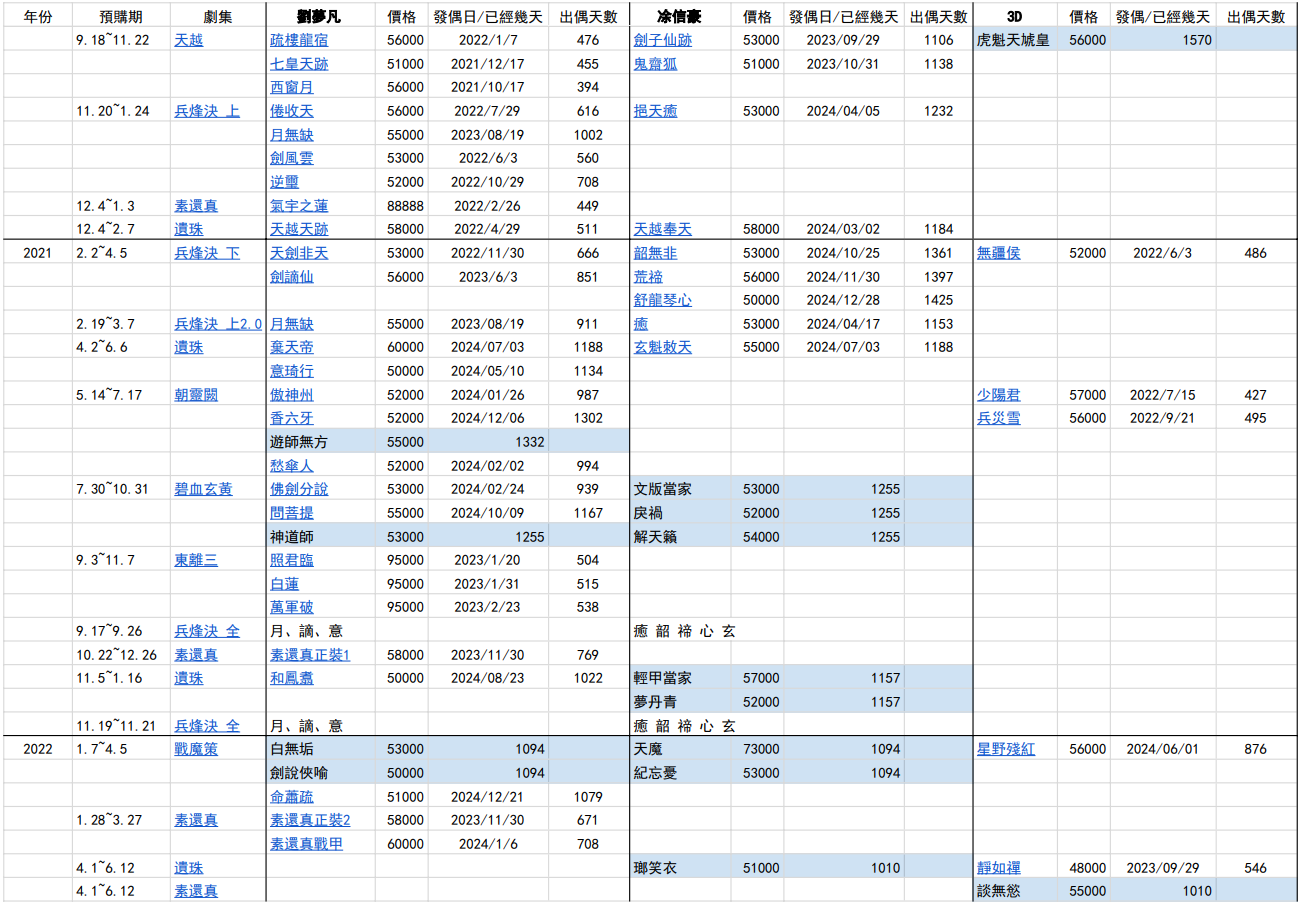This screenshot has width=1302, height=906.
Task: Select the 輕甲當家 cell
Action: click(x=680, y=678)
